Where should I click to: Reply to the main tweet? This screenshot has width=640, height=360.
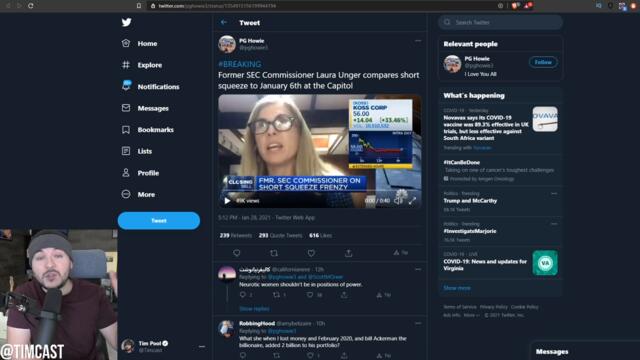pos(237,253)
